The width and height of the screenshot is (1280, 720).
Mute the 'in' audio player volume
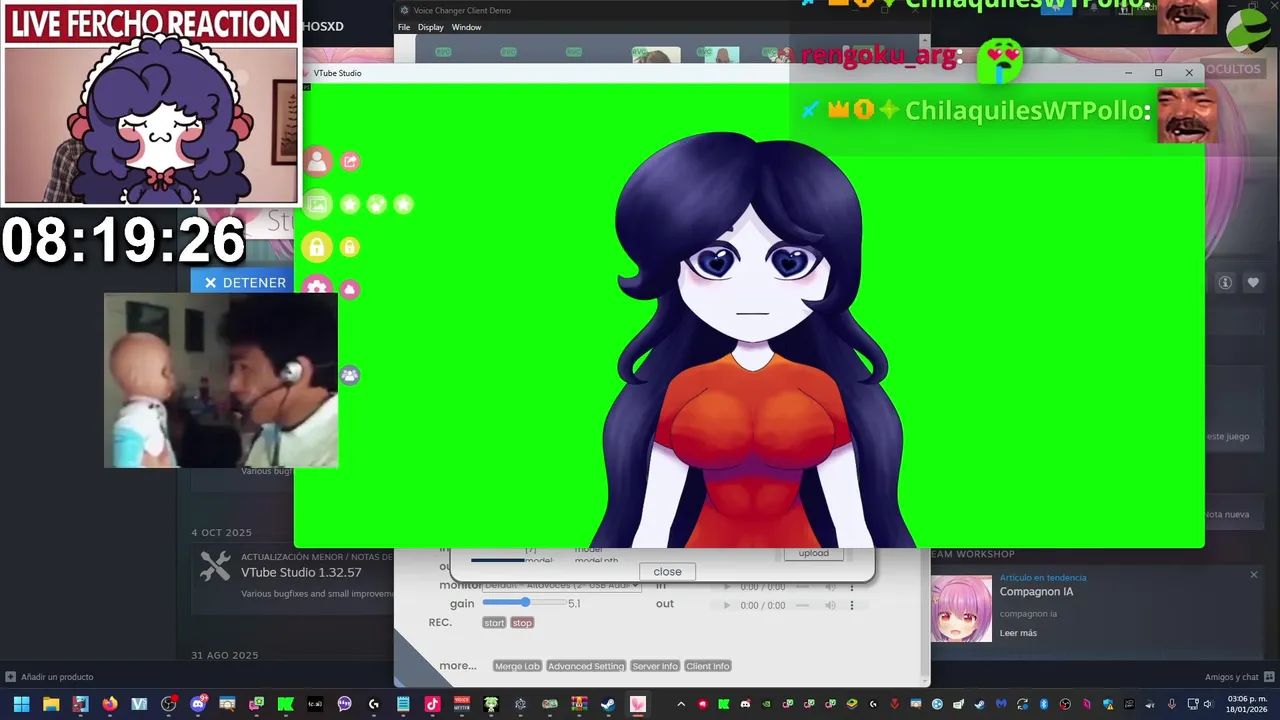tap(830, 586)
